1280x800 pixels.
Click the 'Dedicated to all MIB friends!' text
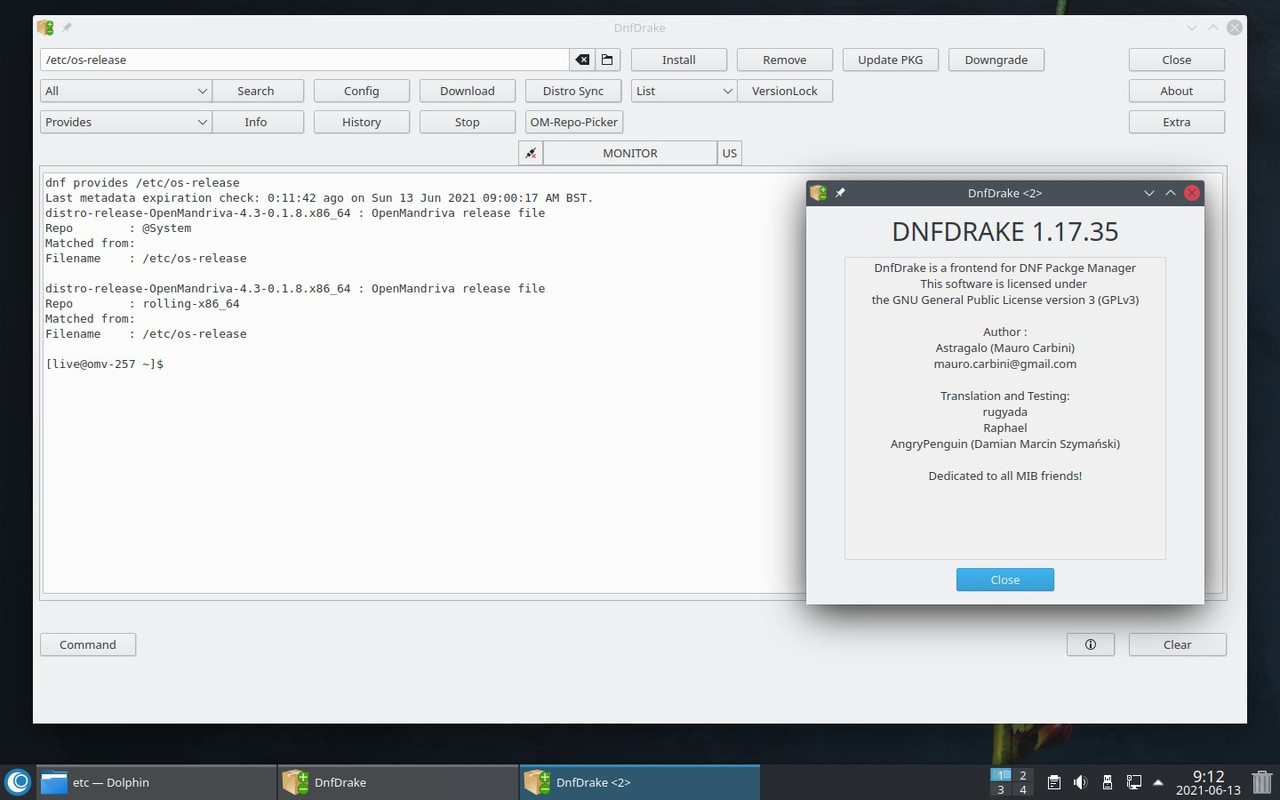click(1005, 476)
